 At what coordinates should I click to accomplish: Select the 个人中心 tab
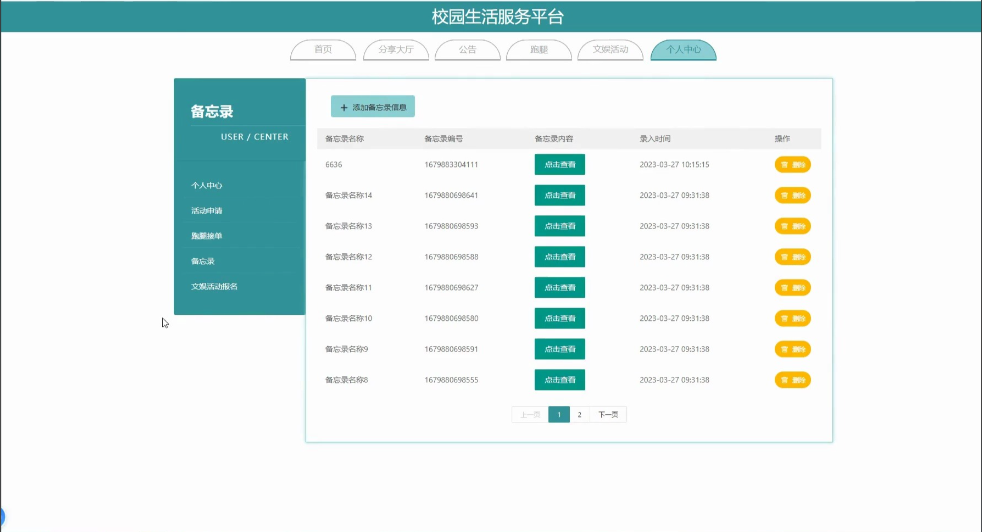pyautogui.click(x=683, y=50)
